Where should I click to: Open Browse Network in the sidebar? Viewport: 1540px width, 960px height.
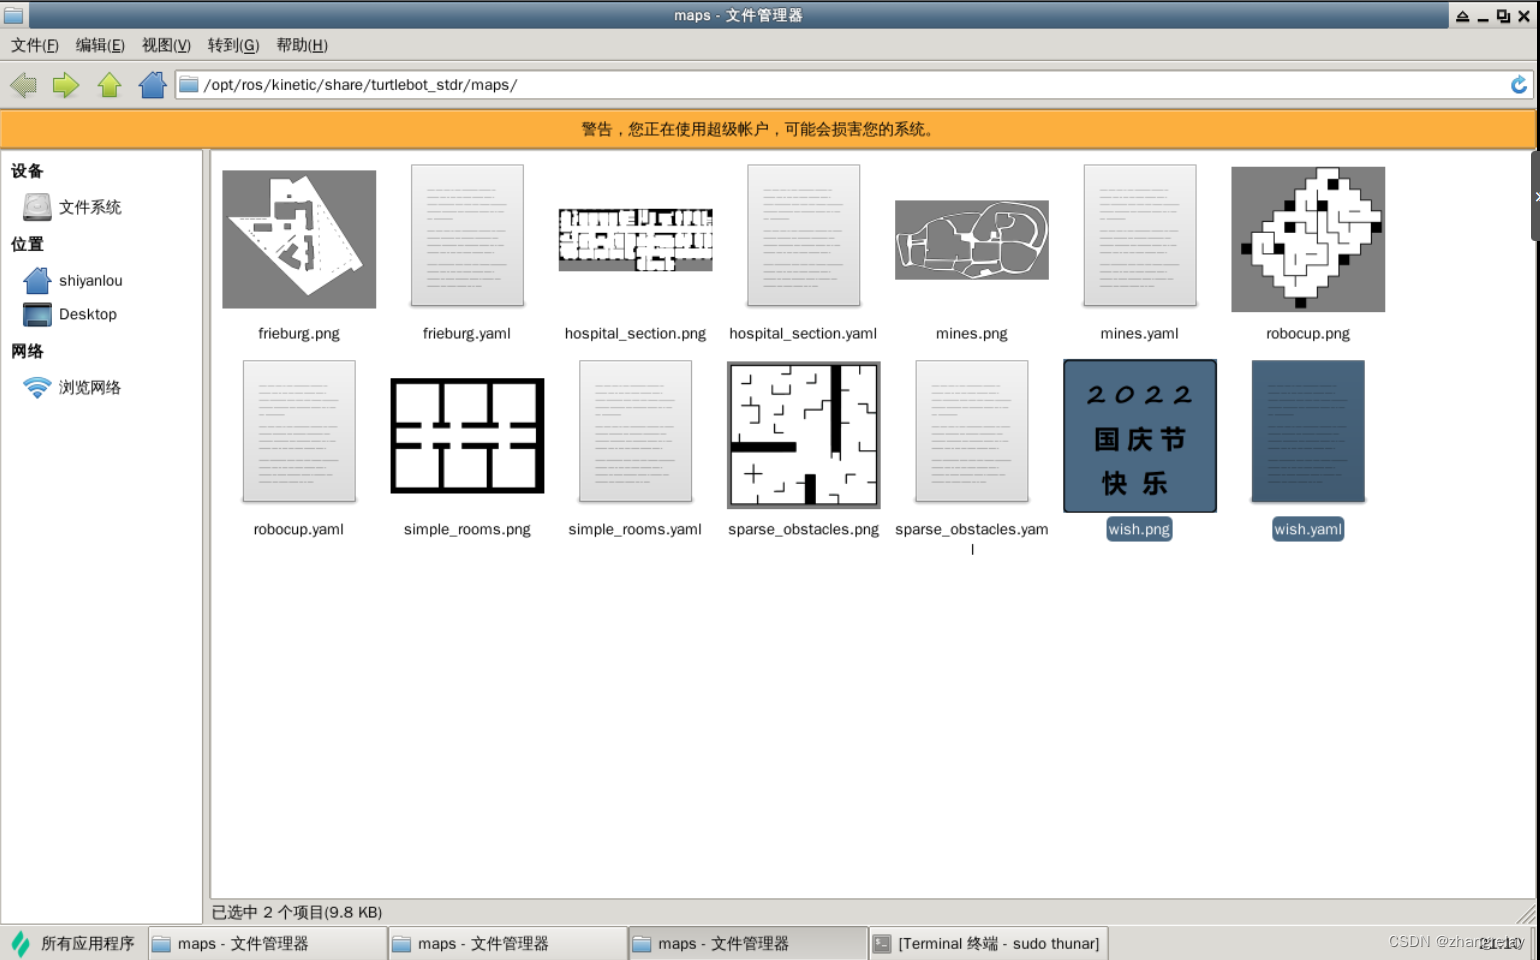point(72,387)
